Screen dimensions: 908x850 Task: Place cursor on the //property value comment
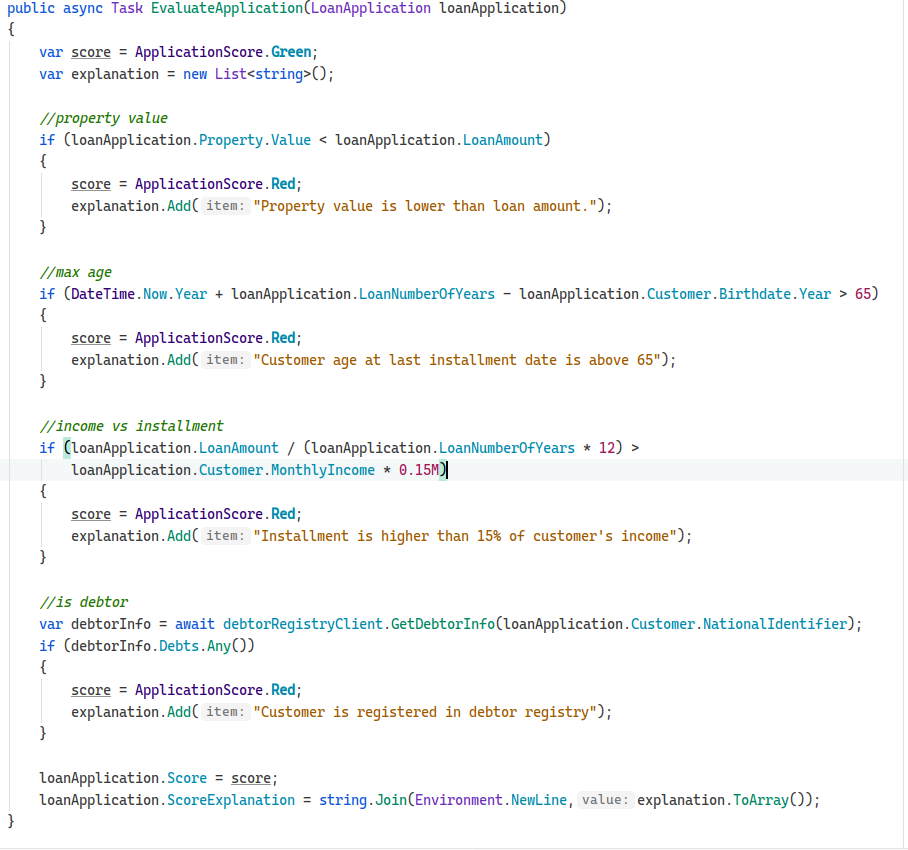tap(103, 118)
